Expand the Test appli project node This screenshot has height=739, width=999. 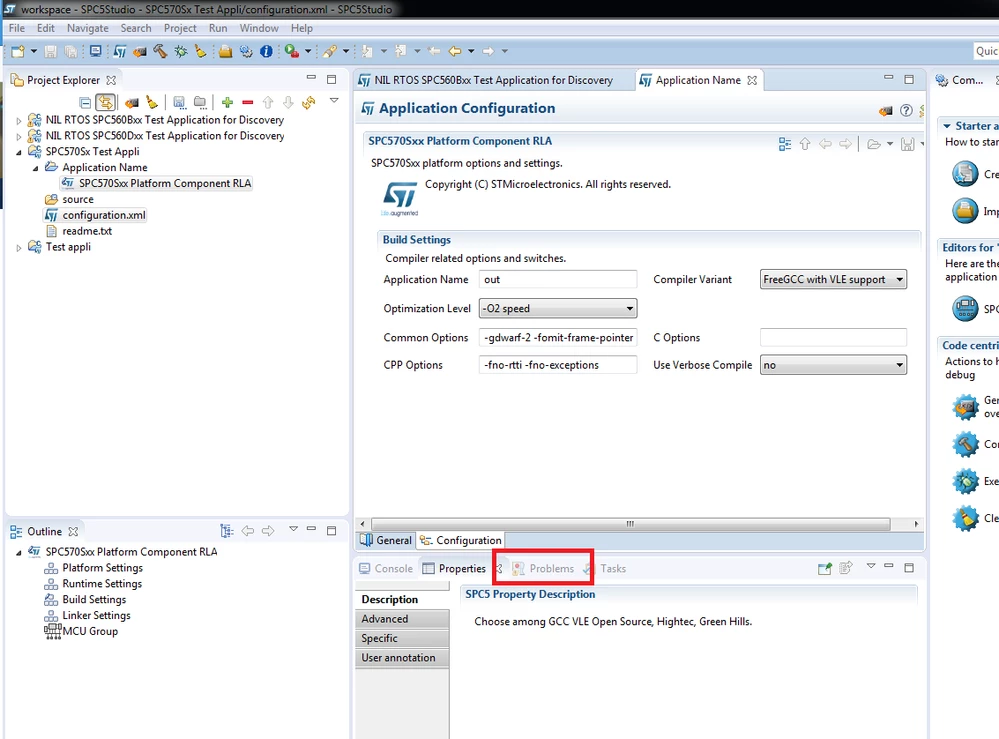click(18, 248)
